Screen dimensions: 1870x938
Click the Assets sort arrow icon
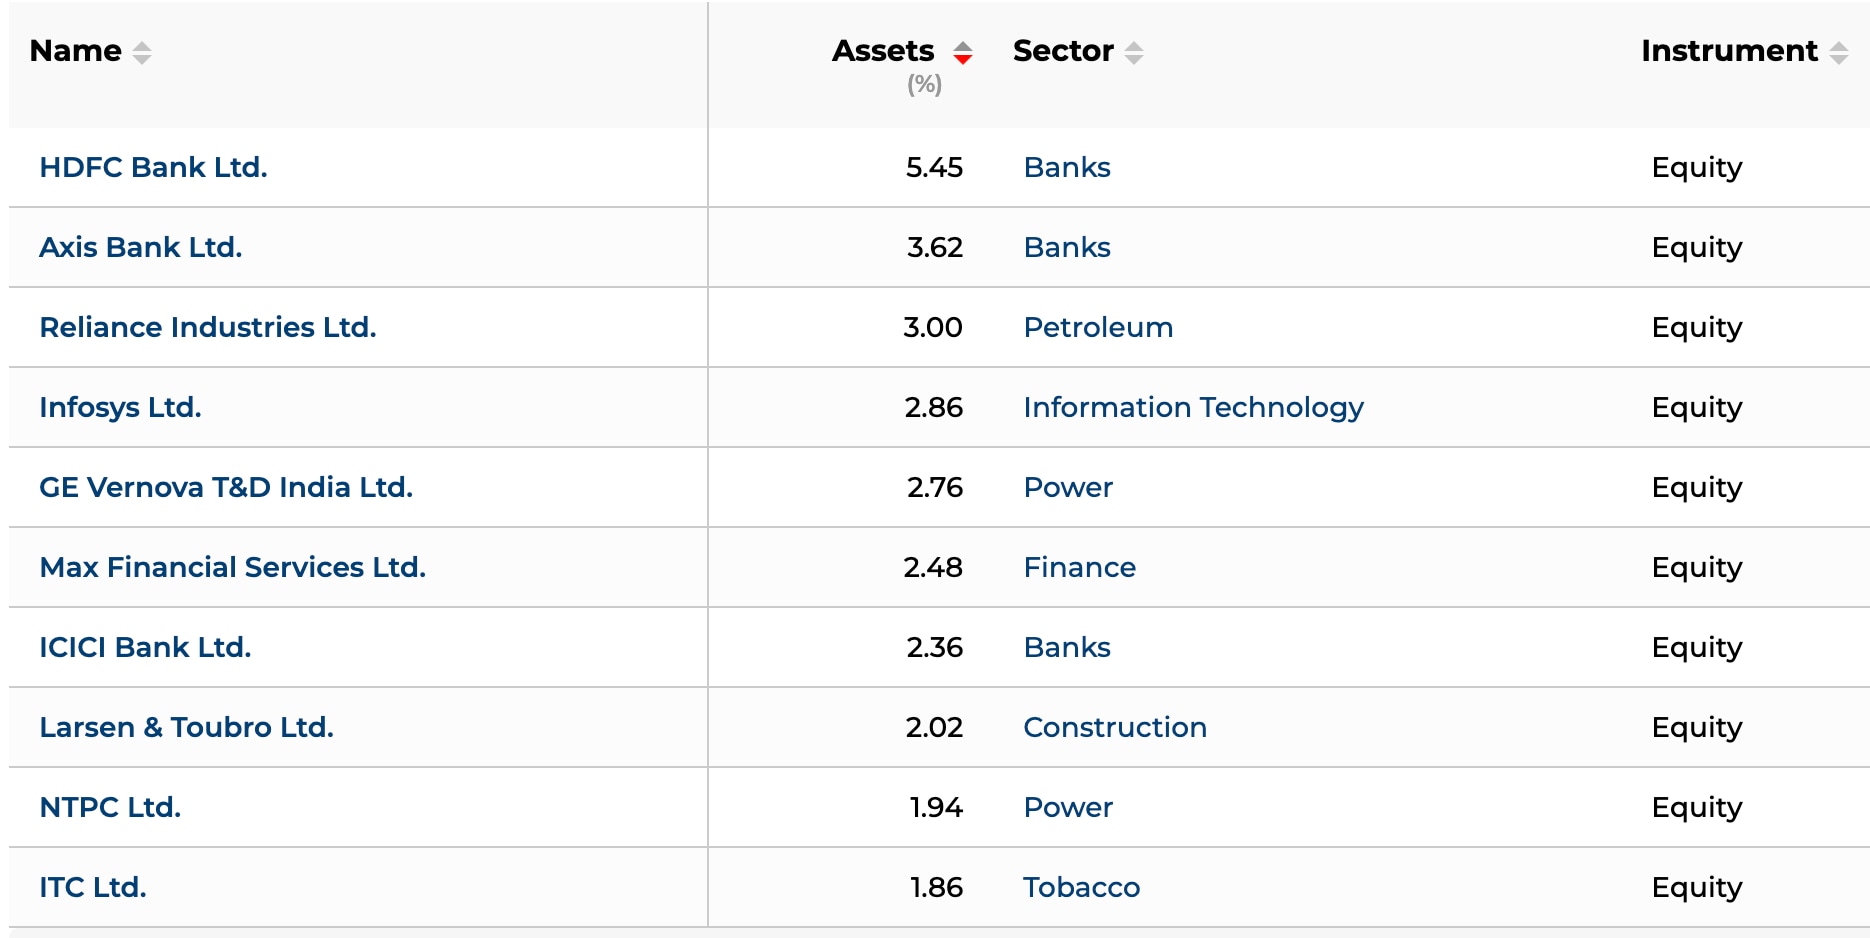[962, 52]
